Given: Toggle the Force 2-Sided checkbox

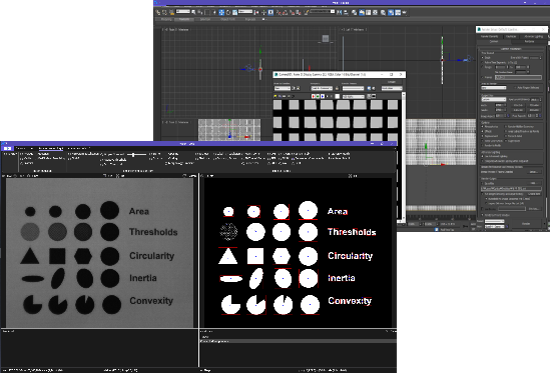Looking at the screenshot, I should coord(505,136).
